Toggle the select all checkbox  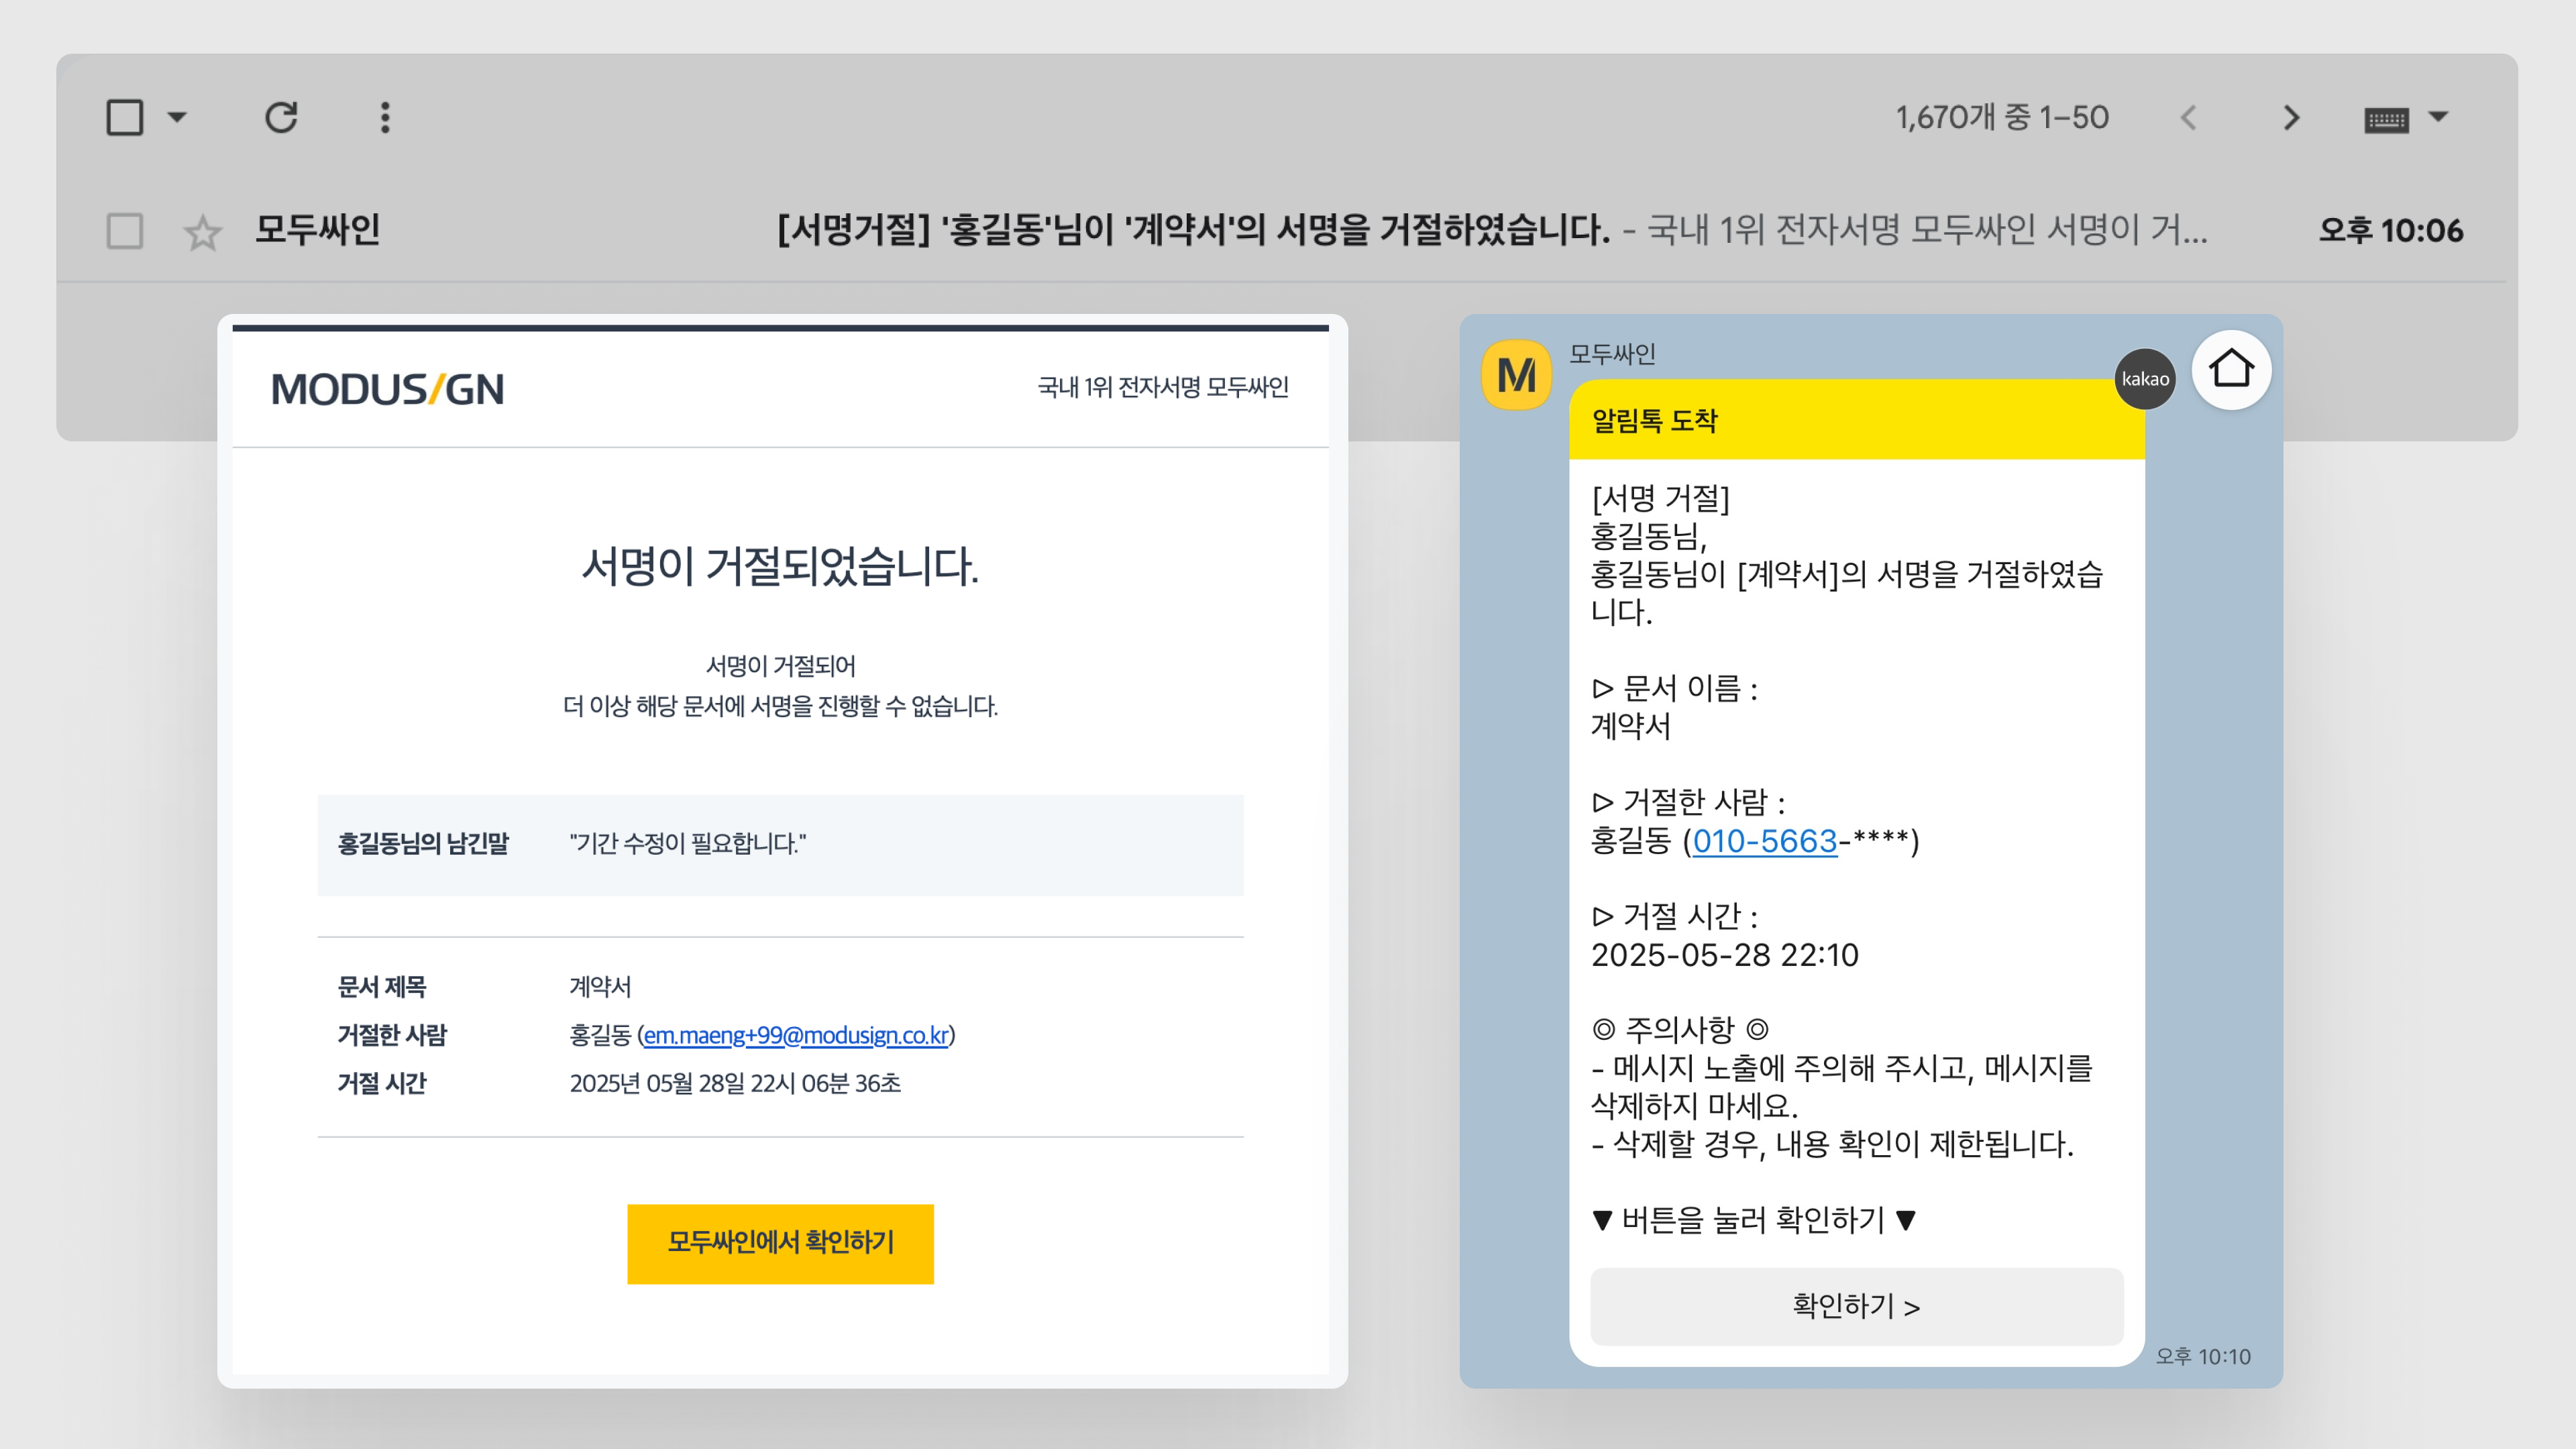click(125, 118)
